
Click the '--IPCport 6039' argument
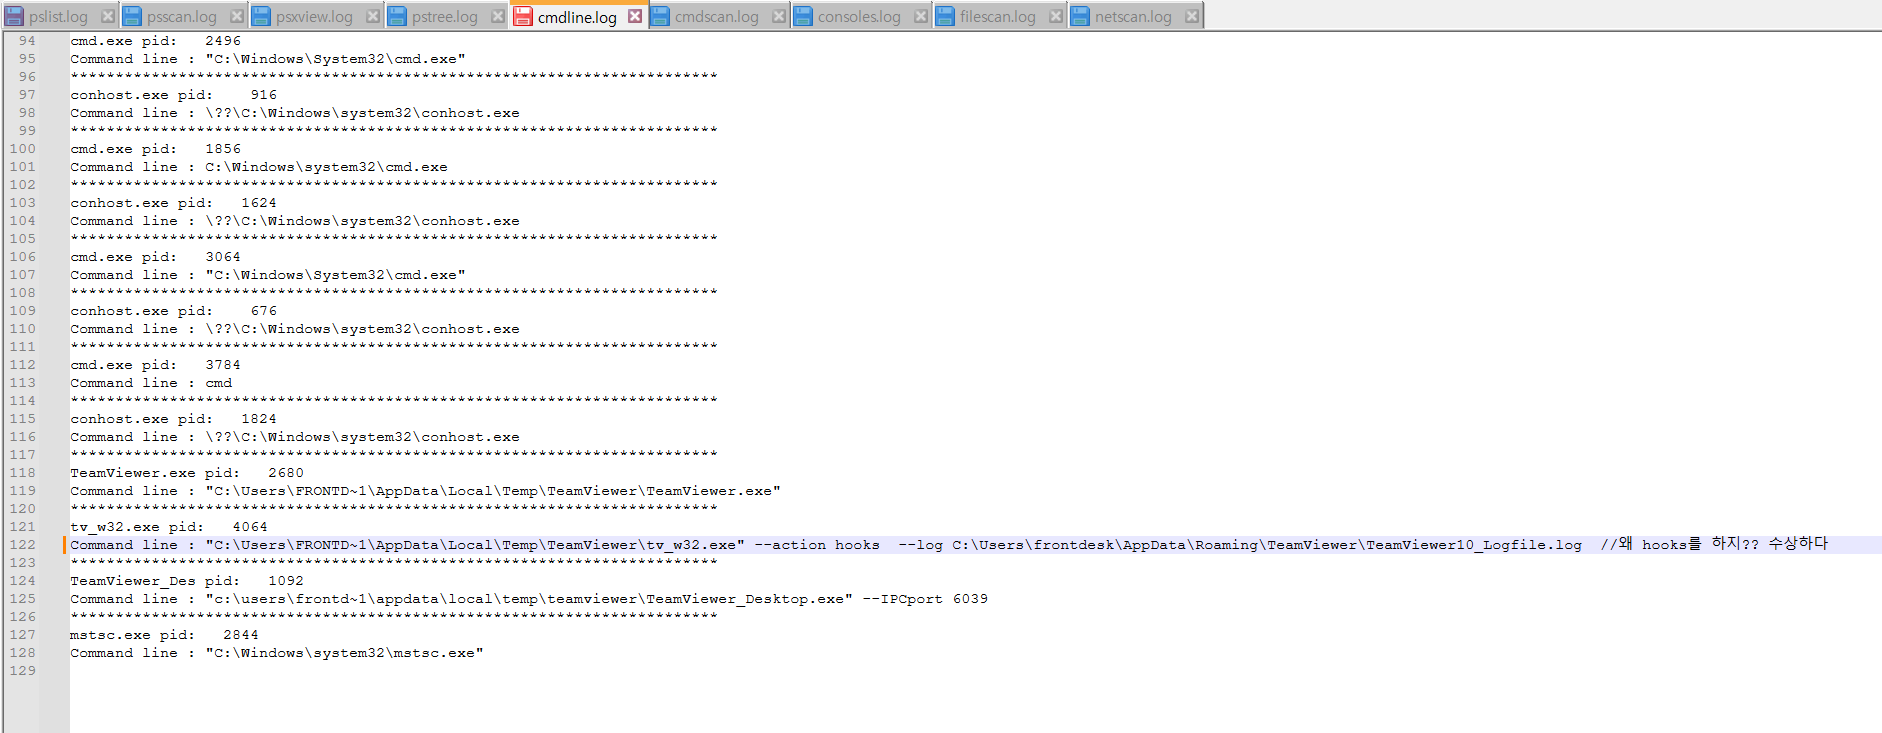coord(925,599)
